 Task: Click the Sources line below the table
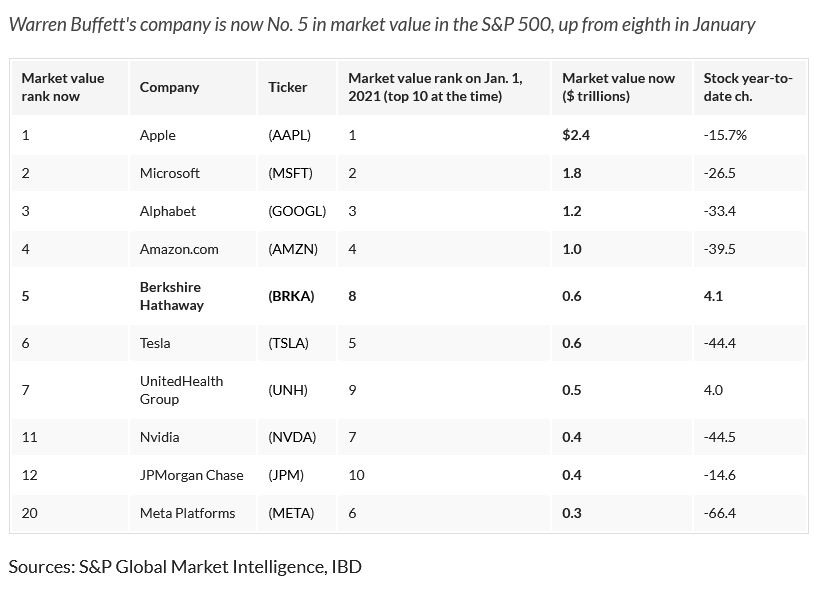click(x=185, y=567)
